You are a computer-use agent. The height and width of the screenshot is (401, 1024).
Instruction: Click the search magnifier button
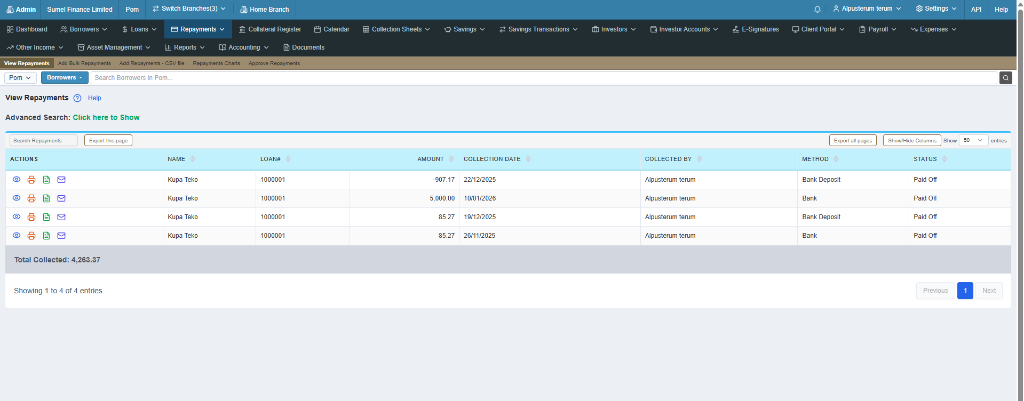click(x=1006, y=78)
